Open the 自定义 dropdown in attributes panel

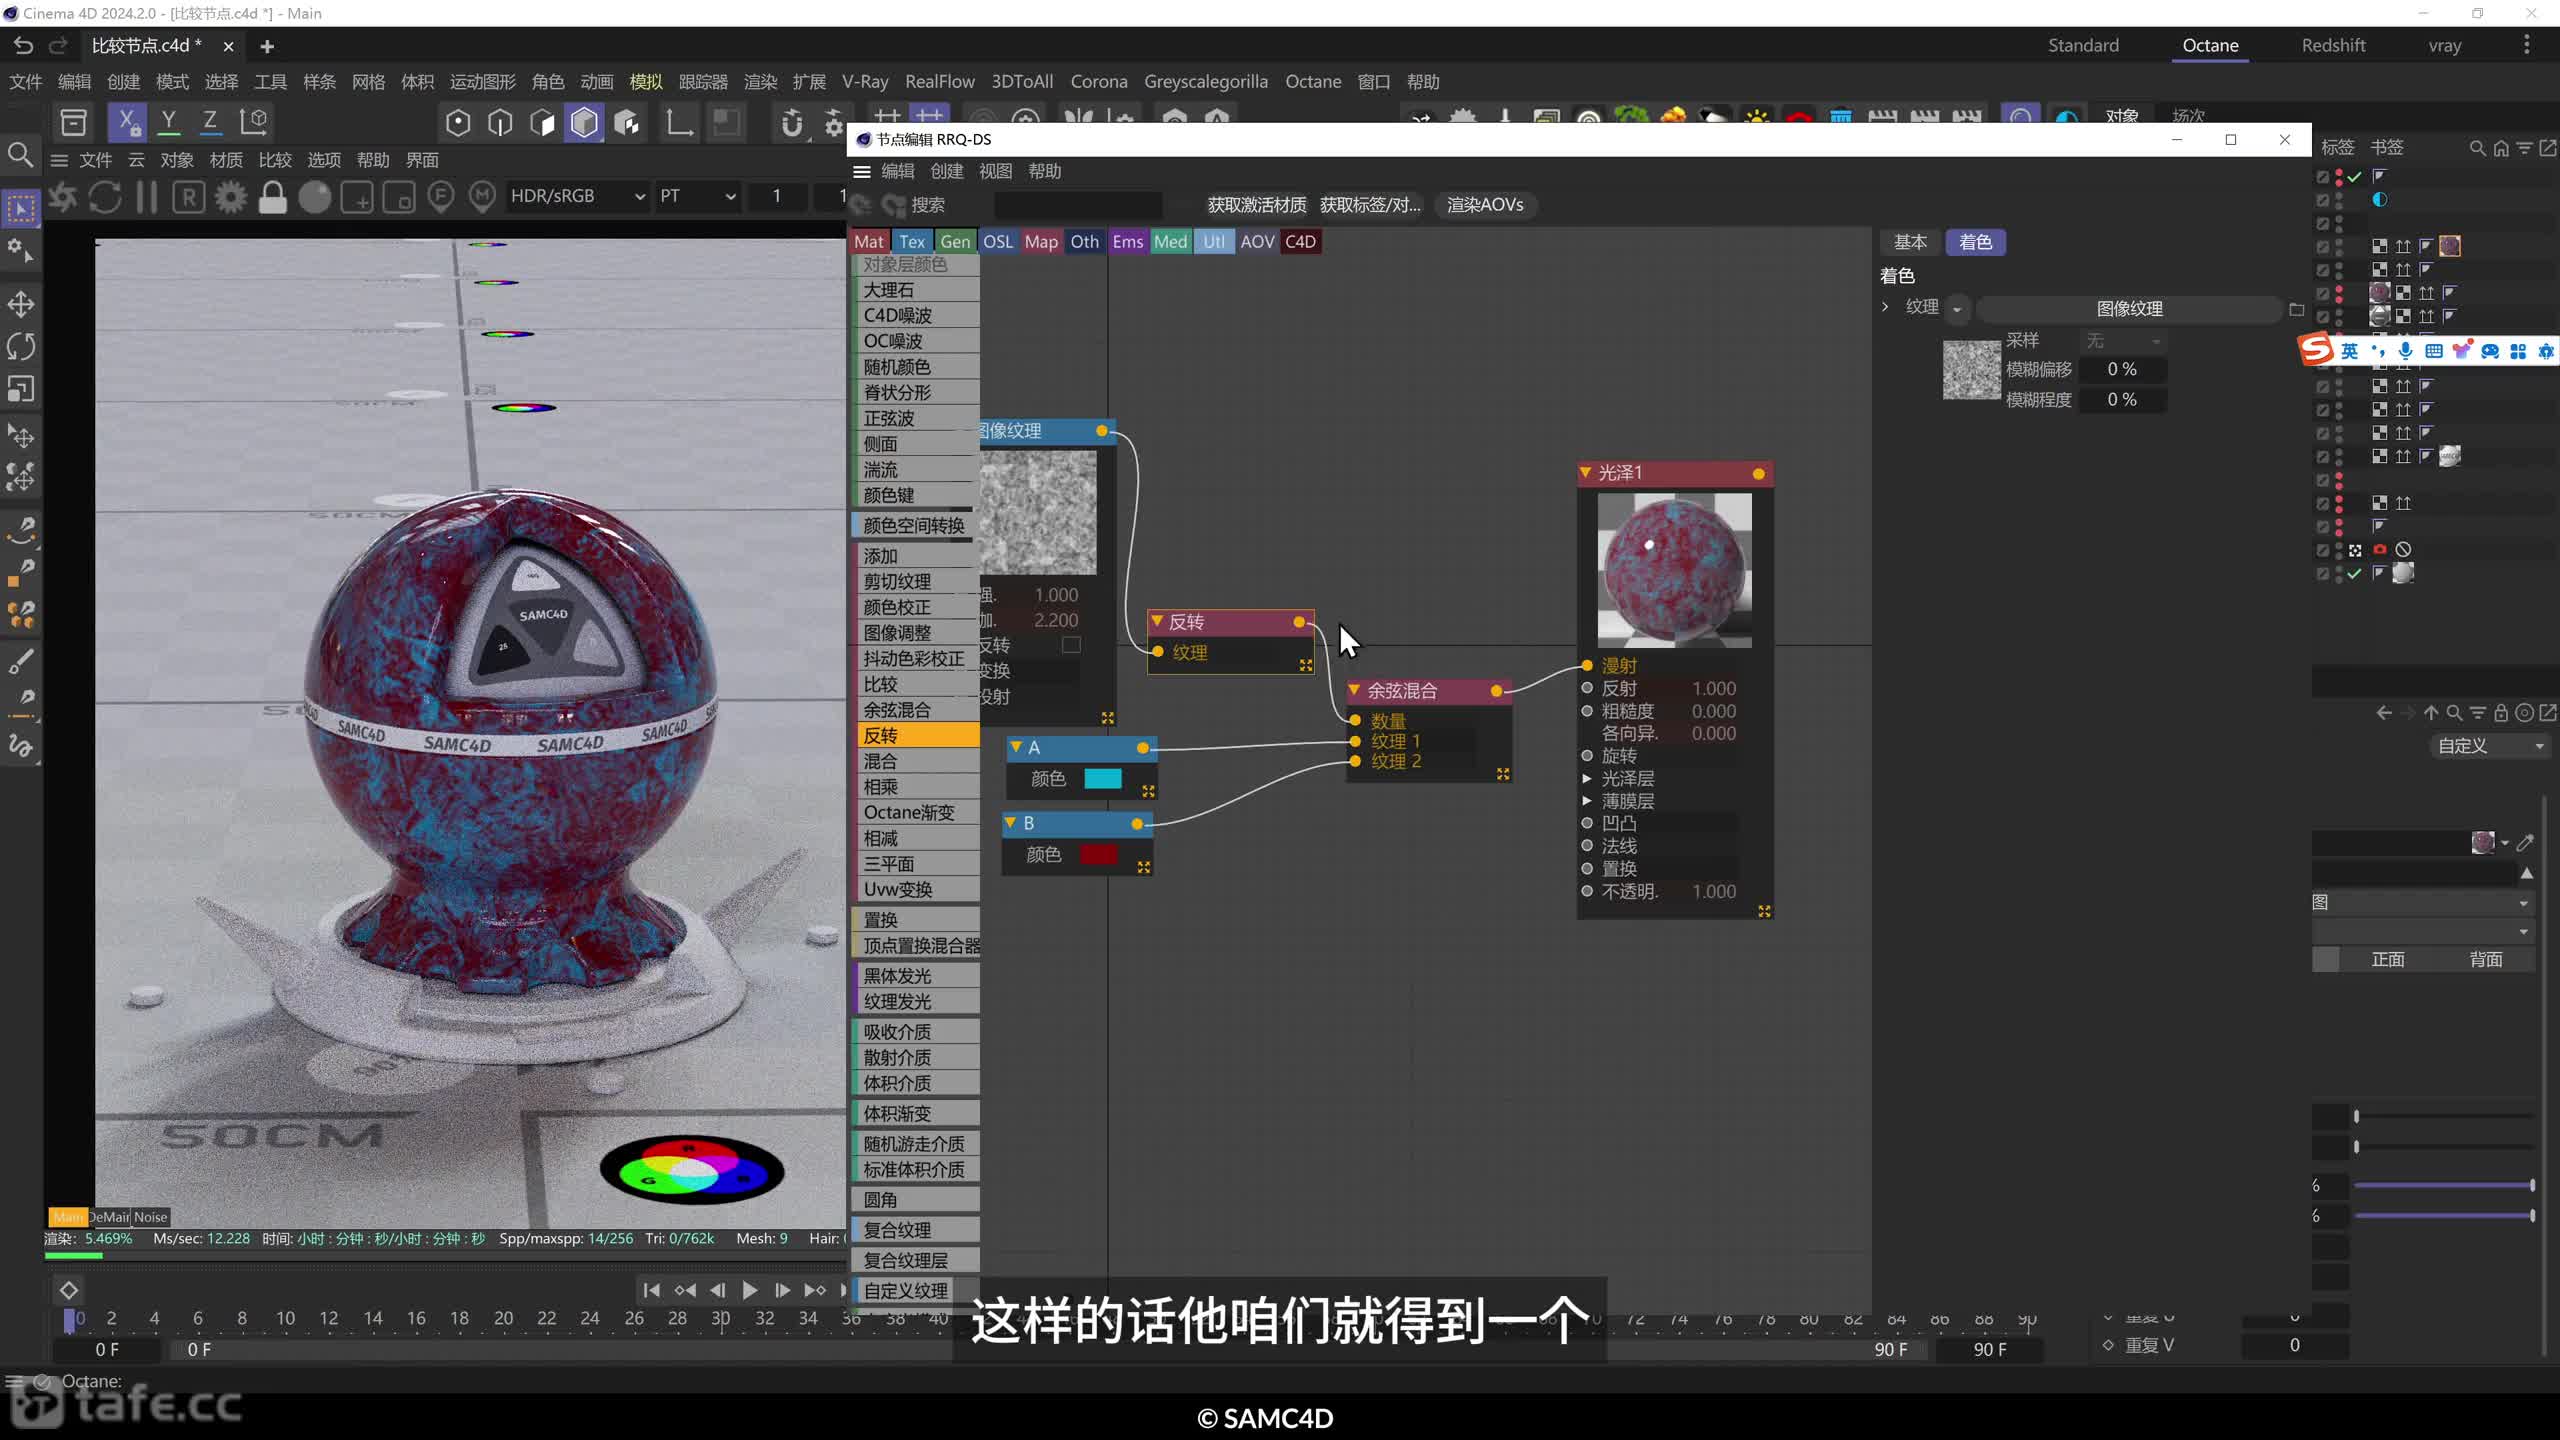pos(2490,746)
